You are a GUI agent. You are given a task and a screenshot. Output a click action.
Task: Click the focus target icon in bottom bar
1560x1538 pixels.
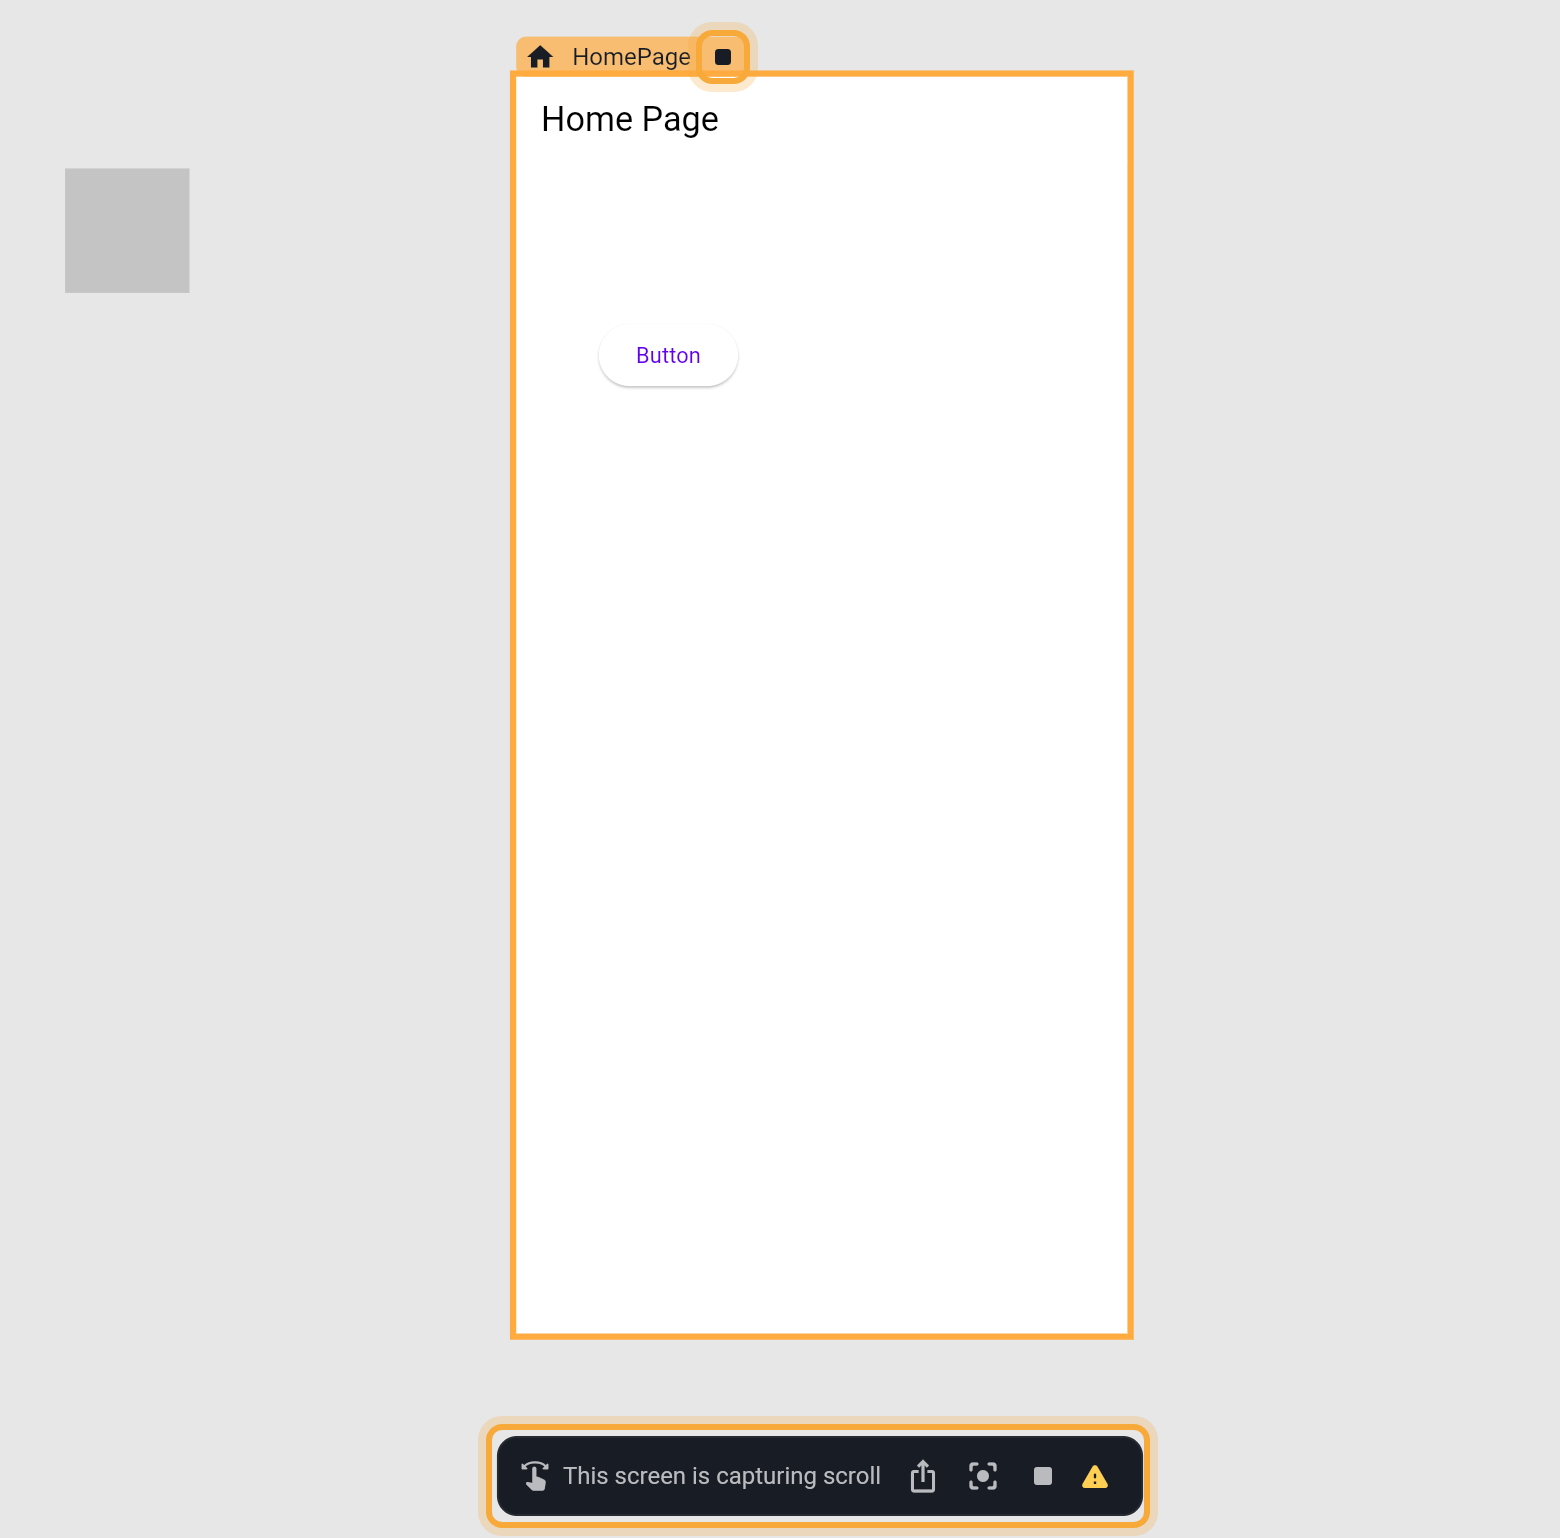pyautogui.click(x=983, y=1476)
